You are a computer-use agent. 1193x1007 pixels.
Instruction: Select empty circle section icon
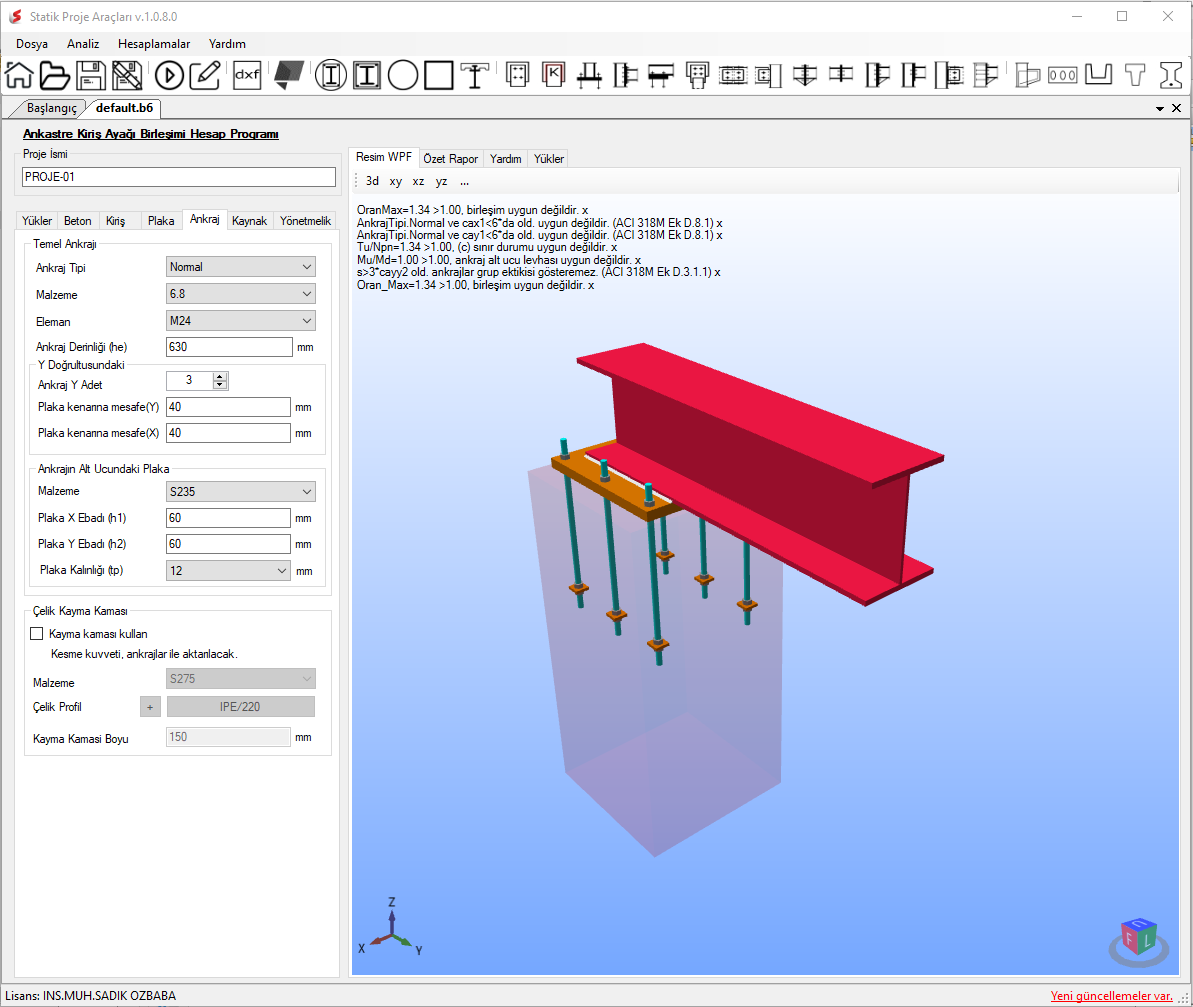[403, 75]
